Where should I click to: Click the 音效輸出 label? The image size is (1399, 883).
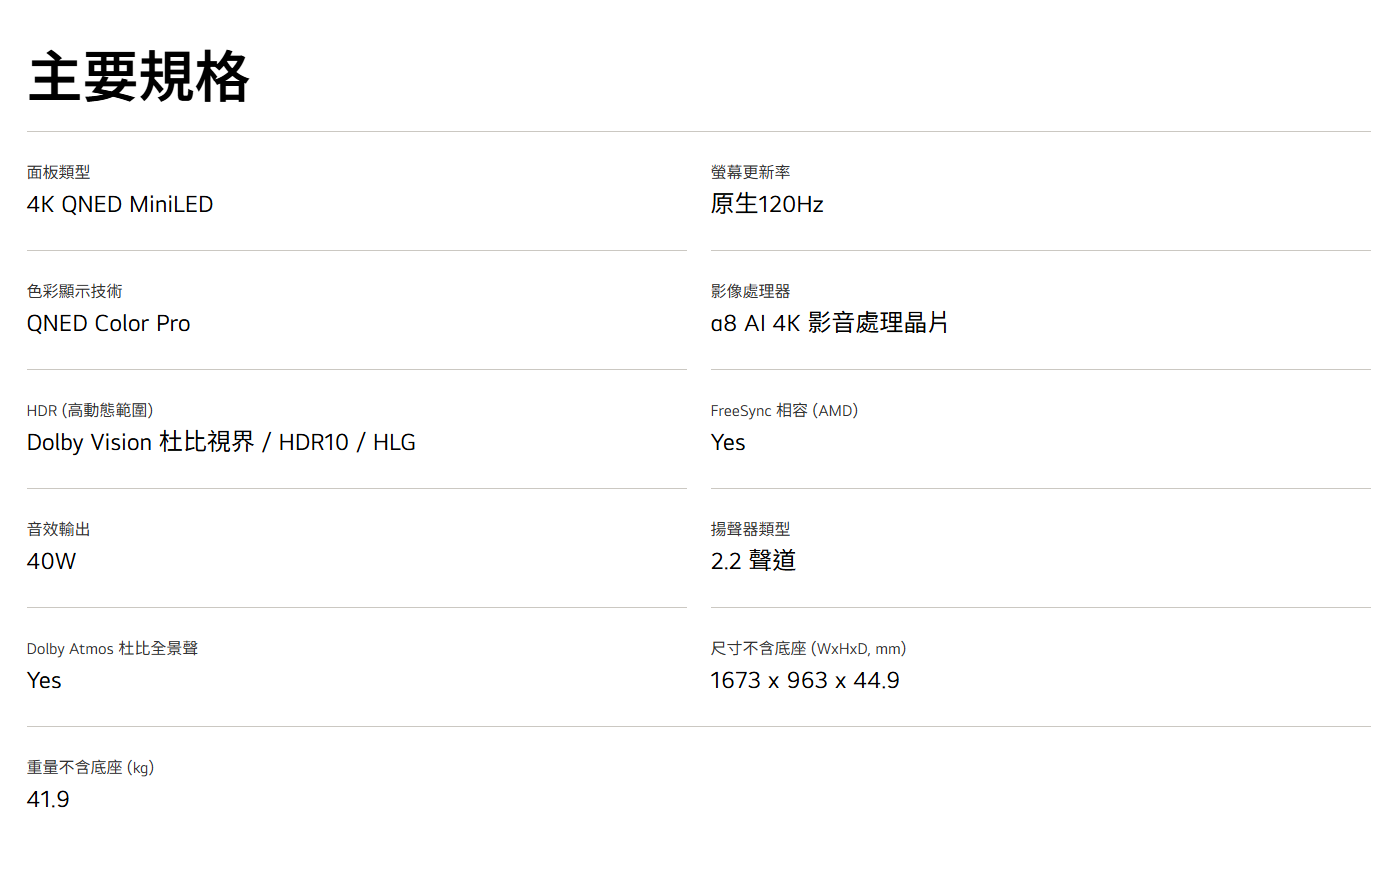tap(58, 529)
